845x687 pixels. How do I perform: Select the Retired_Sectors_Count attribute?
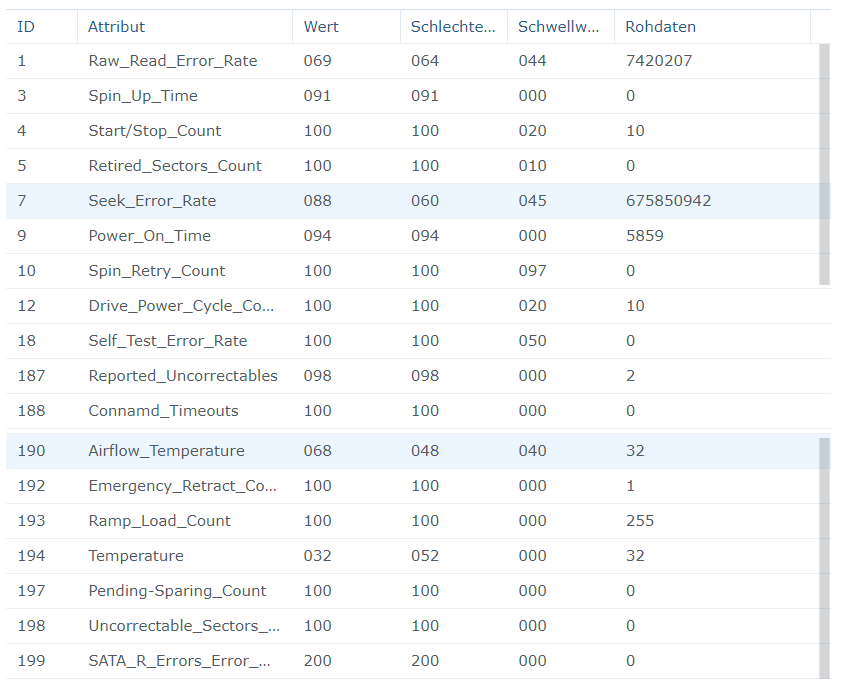click(175, 166)
